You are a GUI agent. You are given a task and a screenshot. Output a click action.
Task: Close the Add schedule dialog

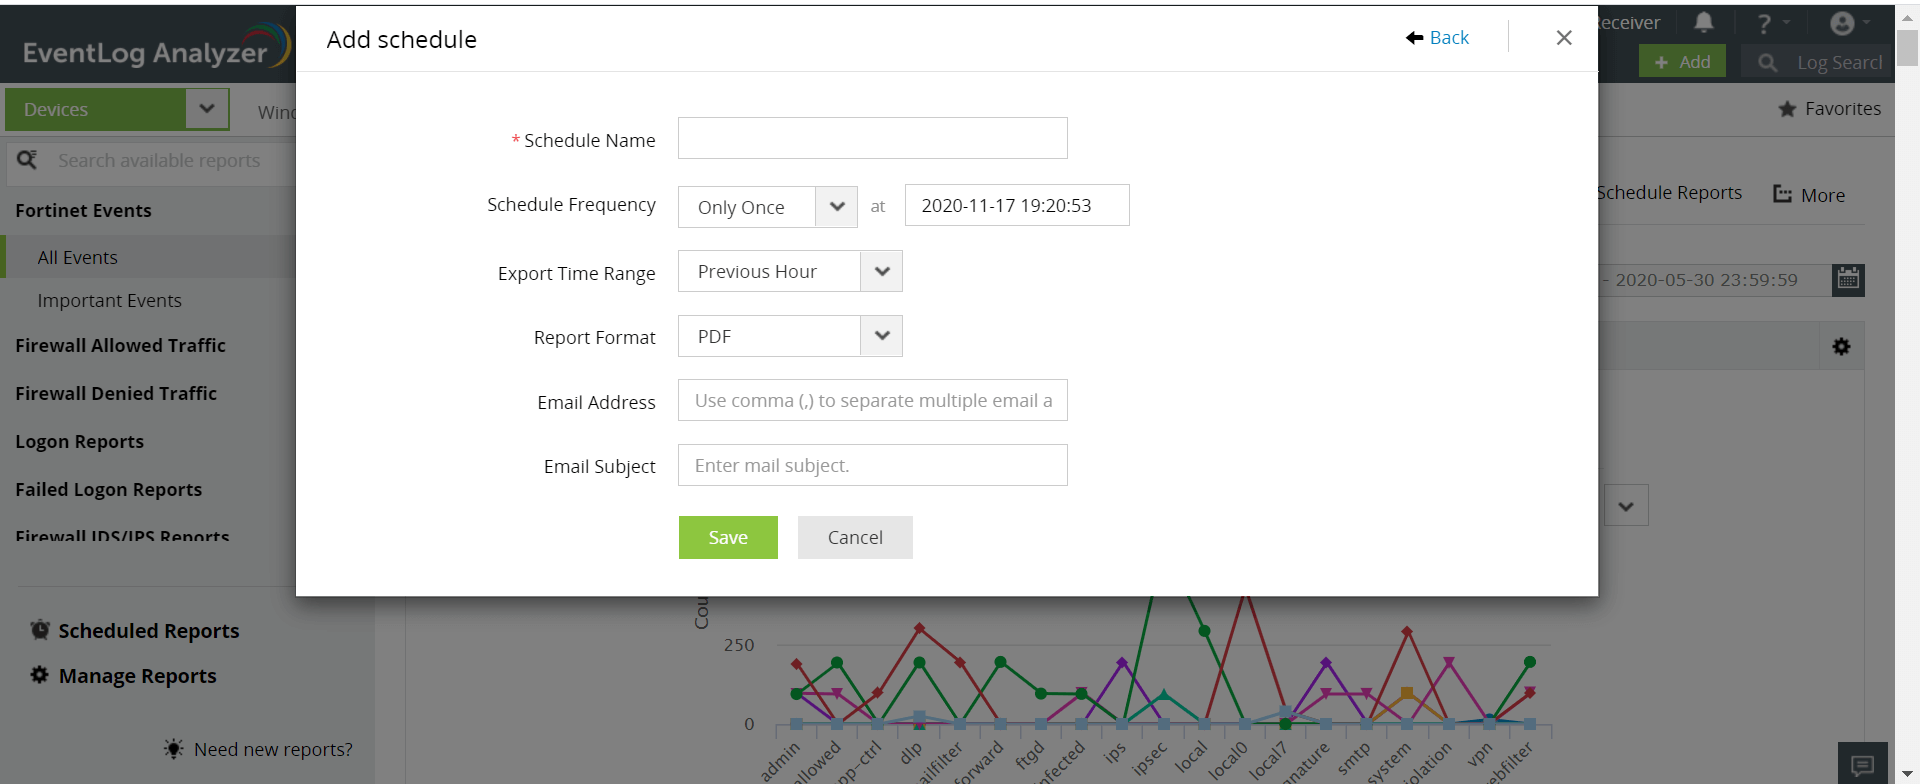pyautogui.click(x=1564, y=38)
